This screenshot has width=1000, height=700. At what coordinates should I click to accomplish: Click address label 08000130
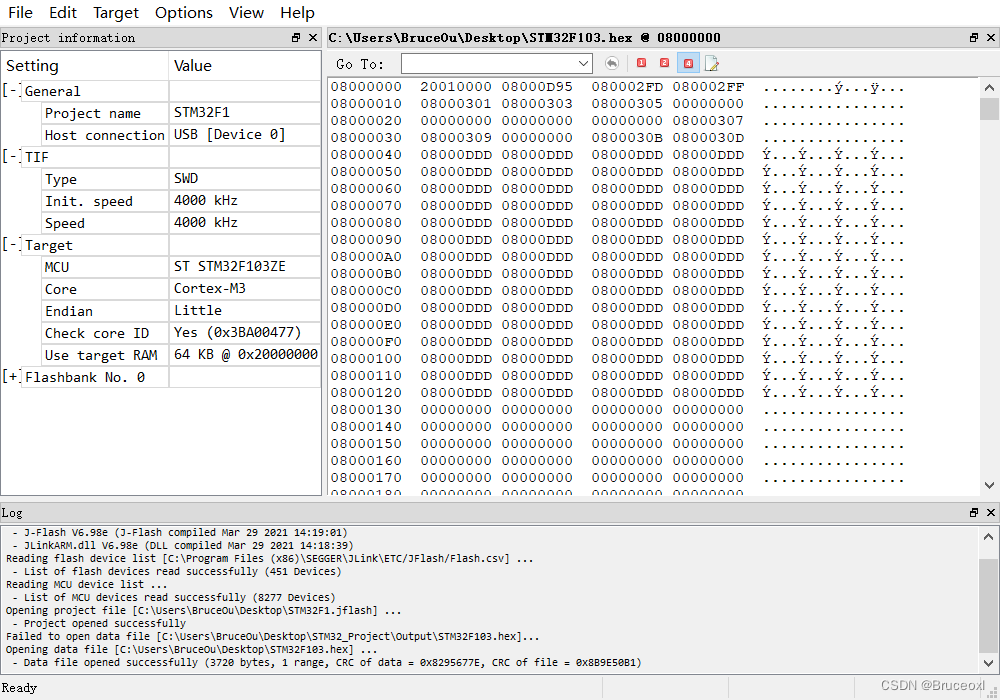coord(366,410)
